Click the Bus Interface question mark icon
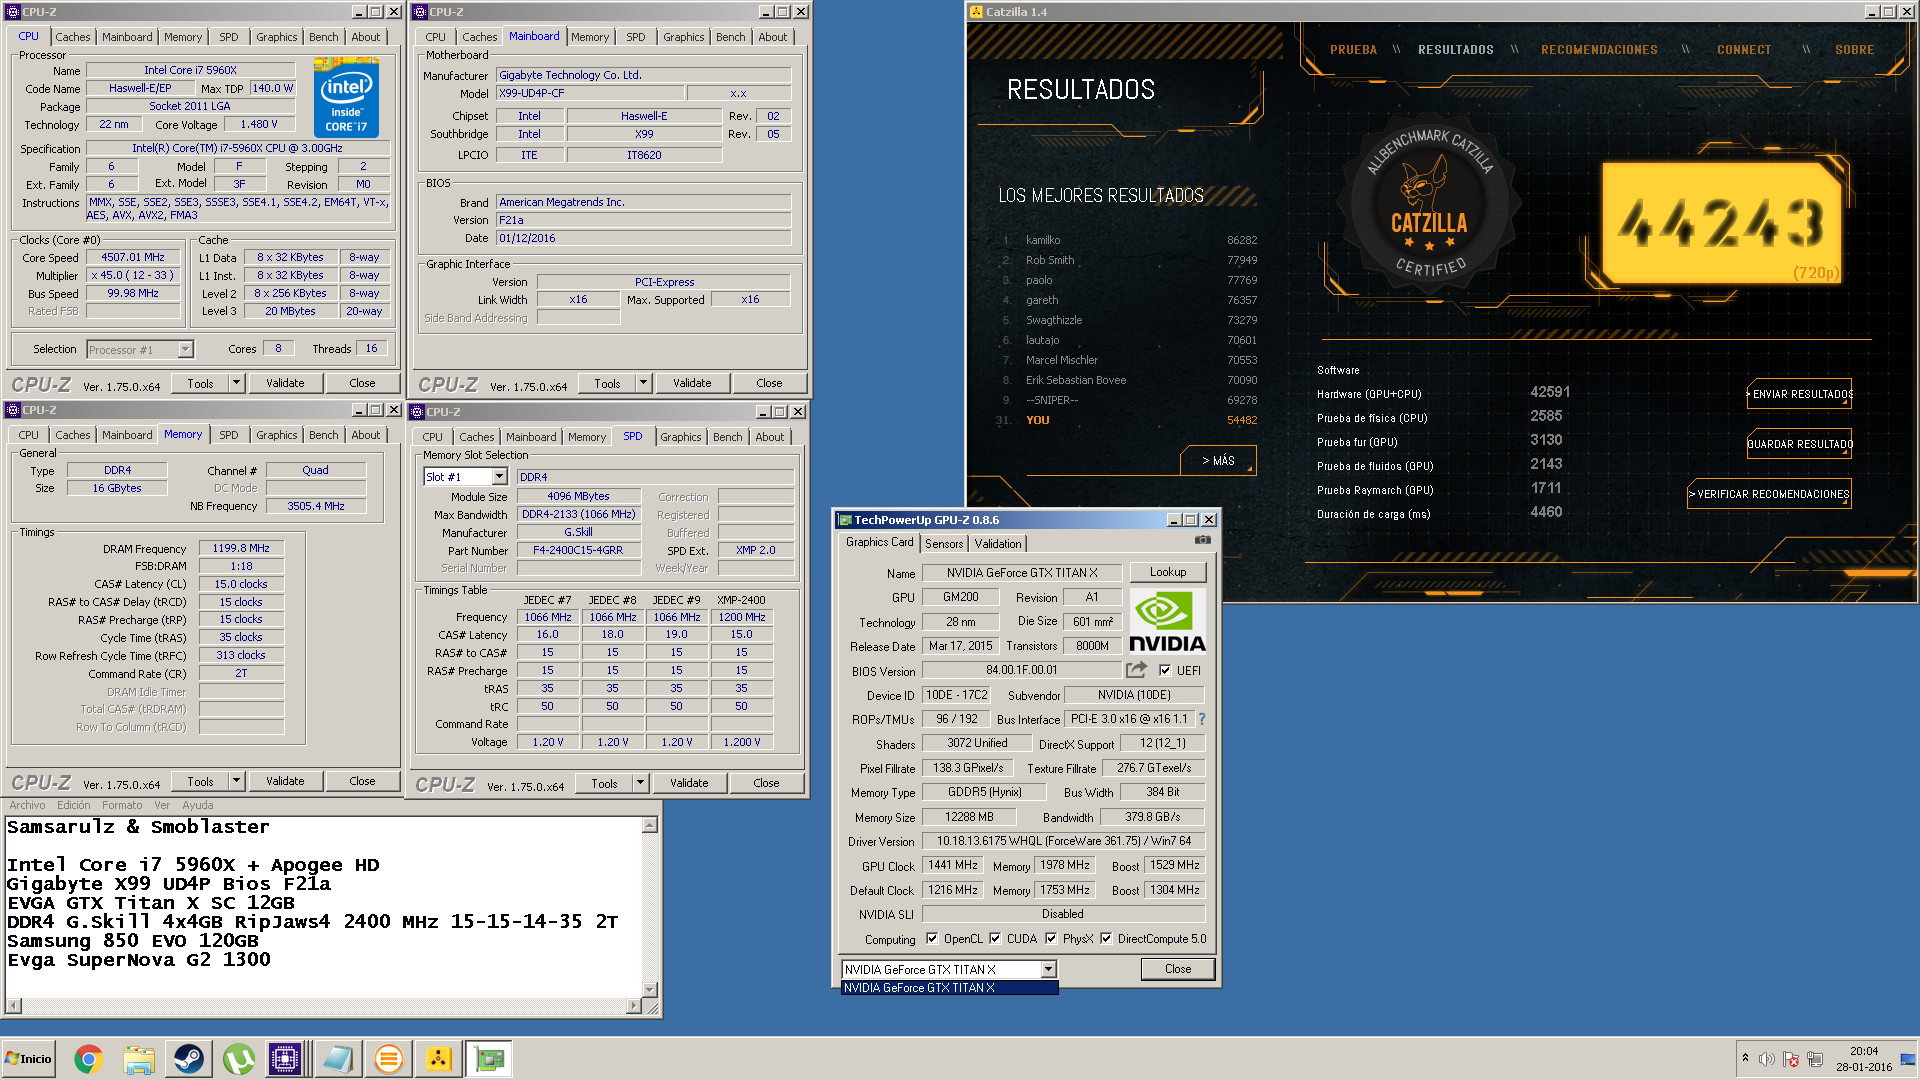This screenshot has width=1920, height=1080. click(1202, 719)
